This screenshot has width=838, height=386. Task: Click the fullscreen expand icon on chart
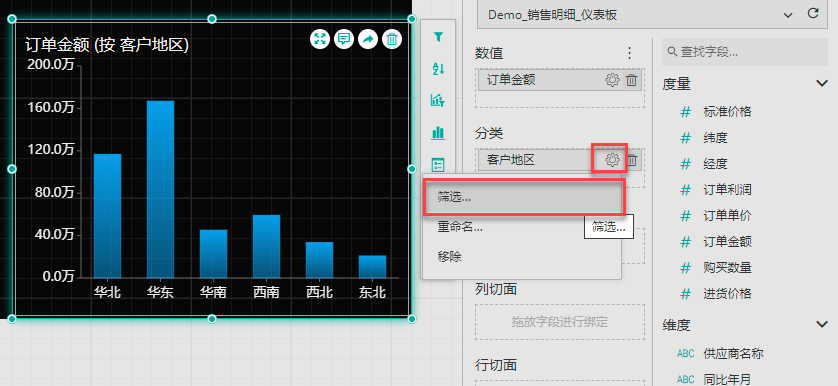(x=320, y=38)
